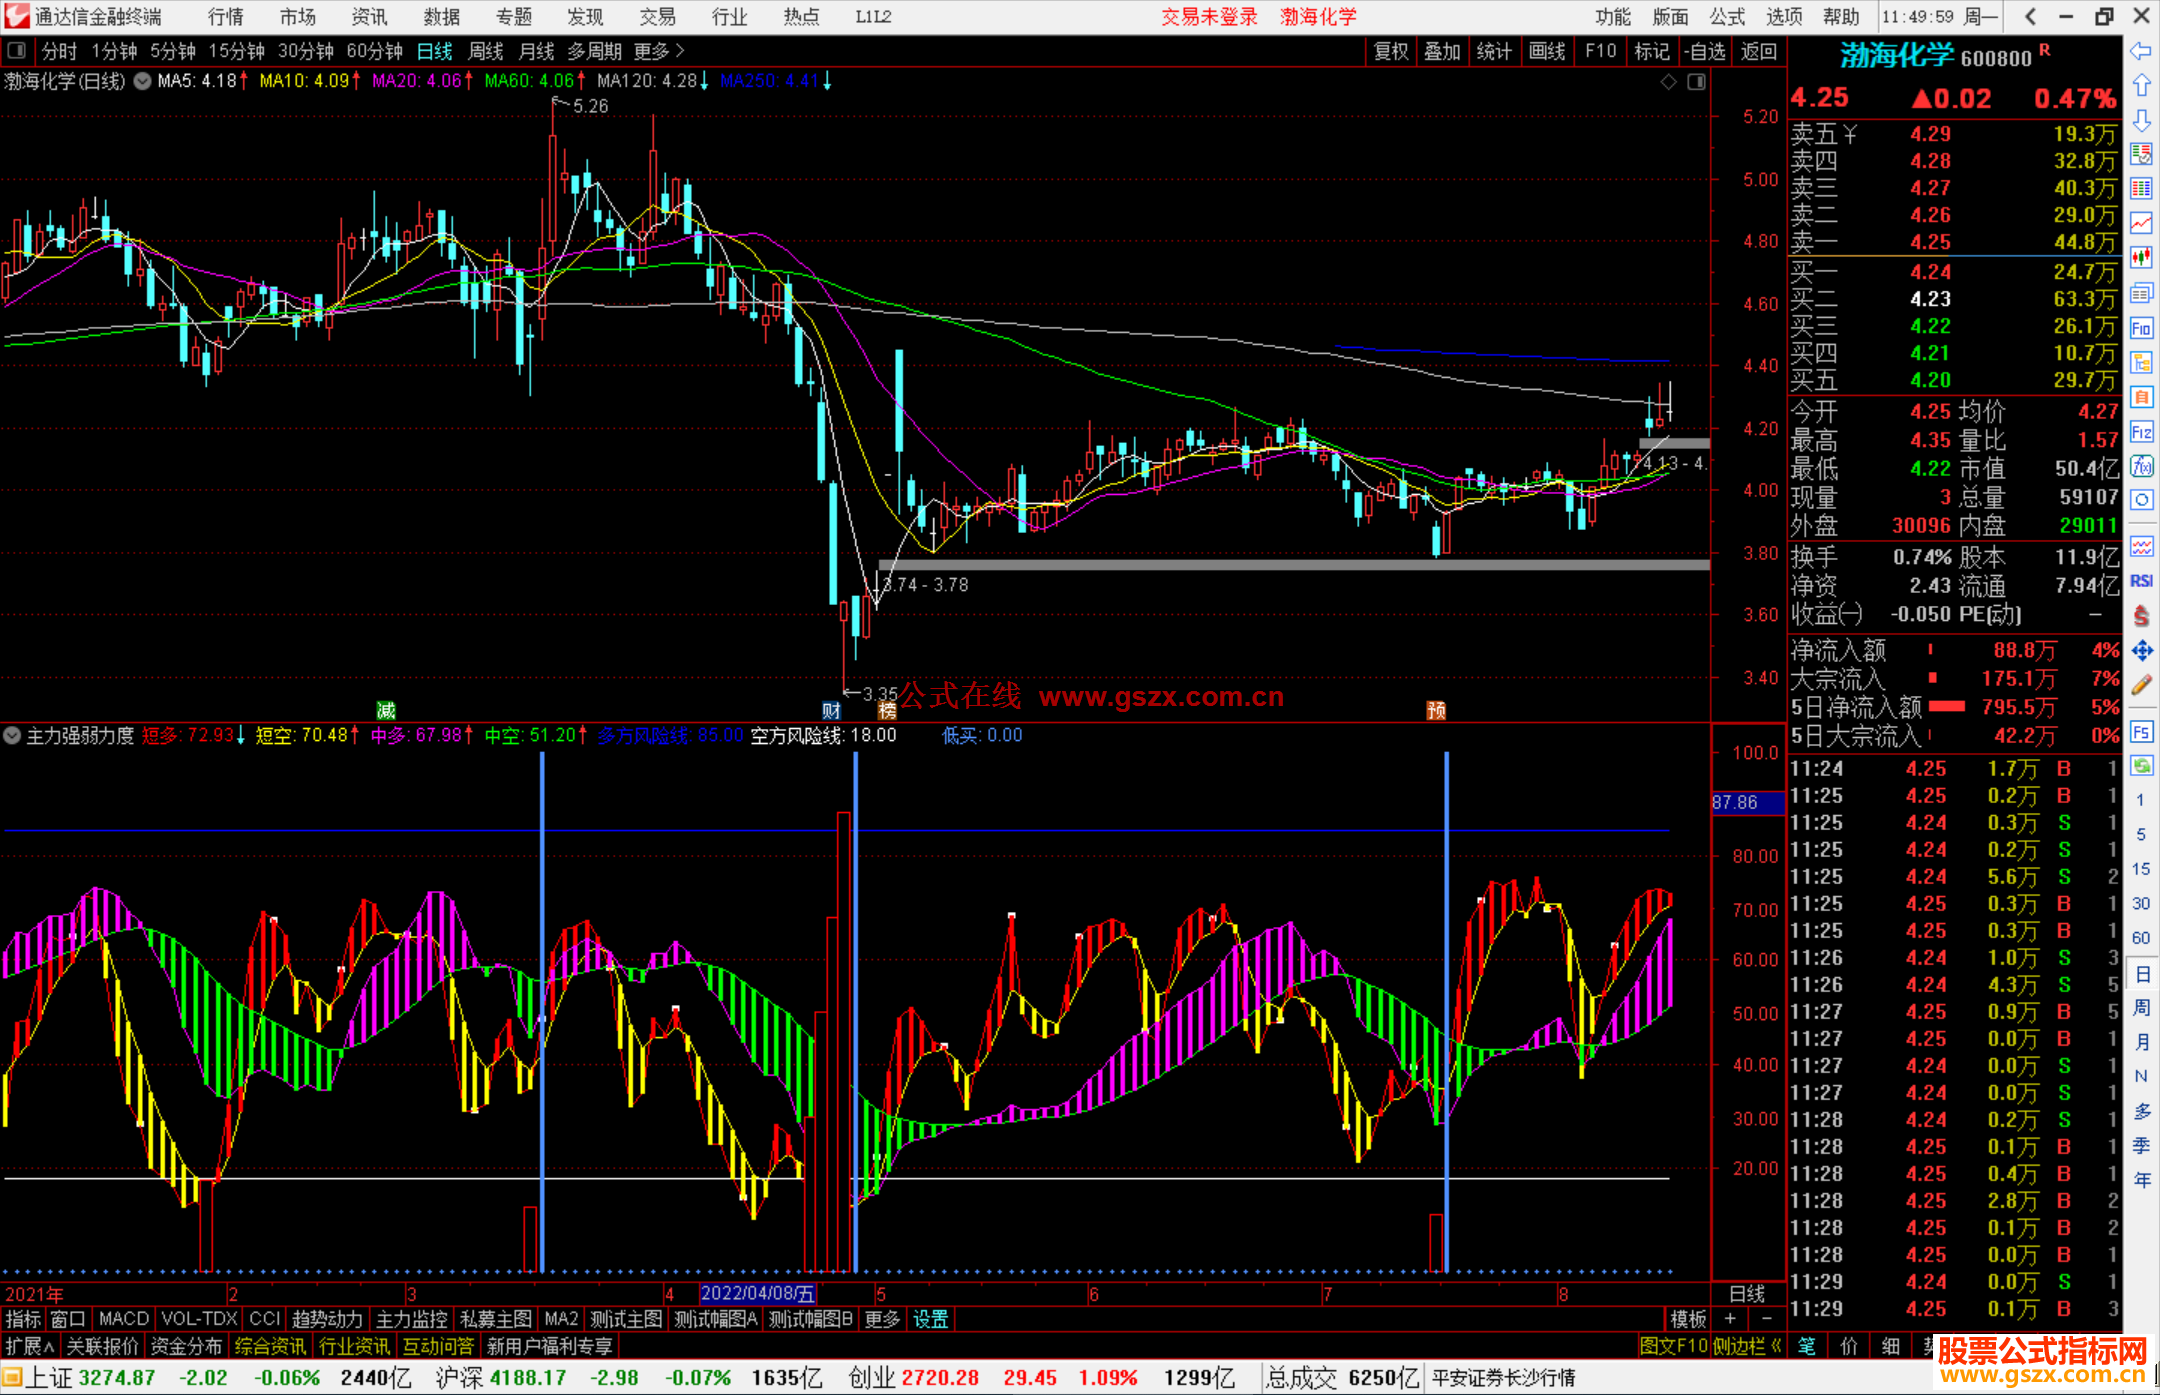This screenshot has height=1395, width=2160.
Task: Switch sidebar period to 1 minute
Action: pyautogui.click(x=2141, y=800)
